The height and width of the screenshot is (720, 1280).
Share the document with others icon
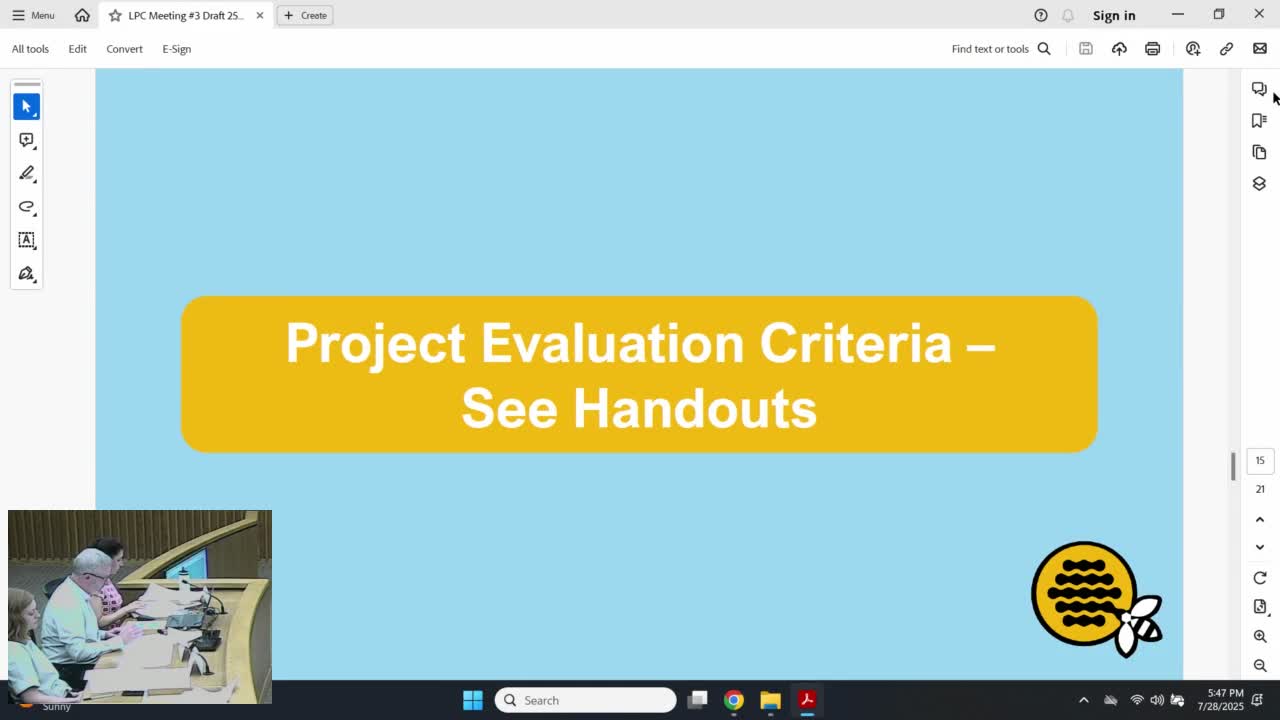click(1193, 48)
